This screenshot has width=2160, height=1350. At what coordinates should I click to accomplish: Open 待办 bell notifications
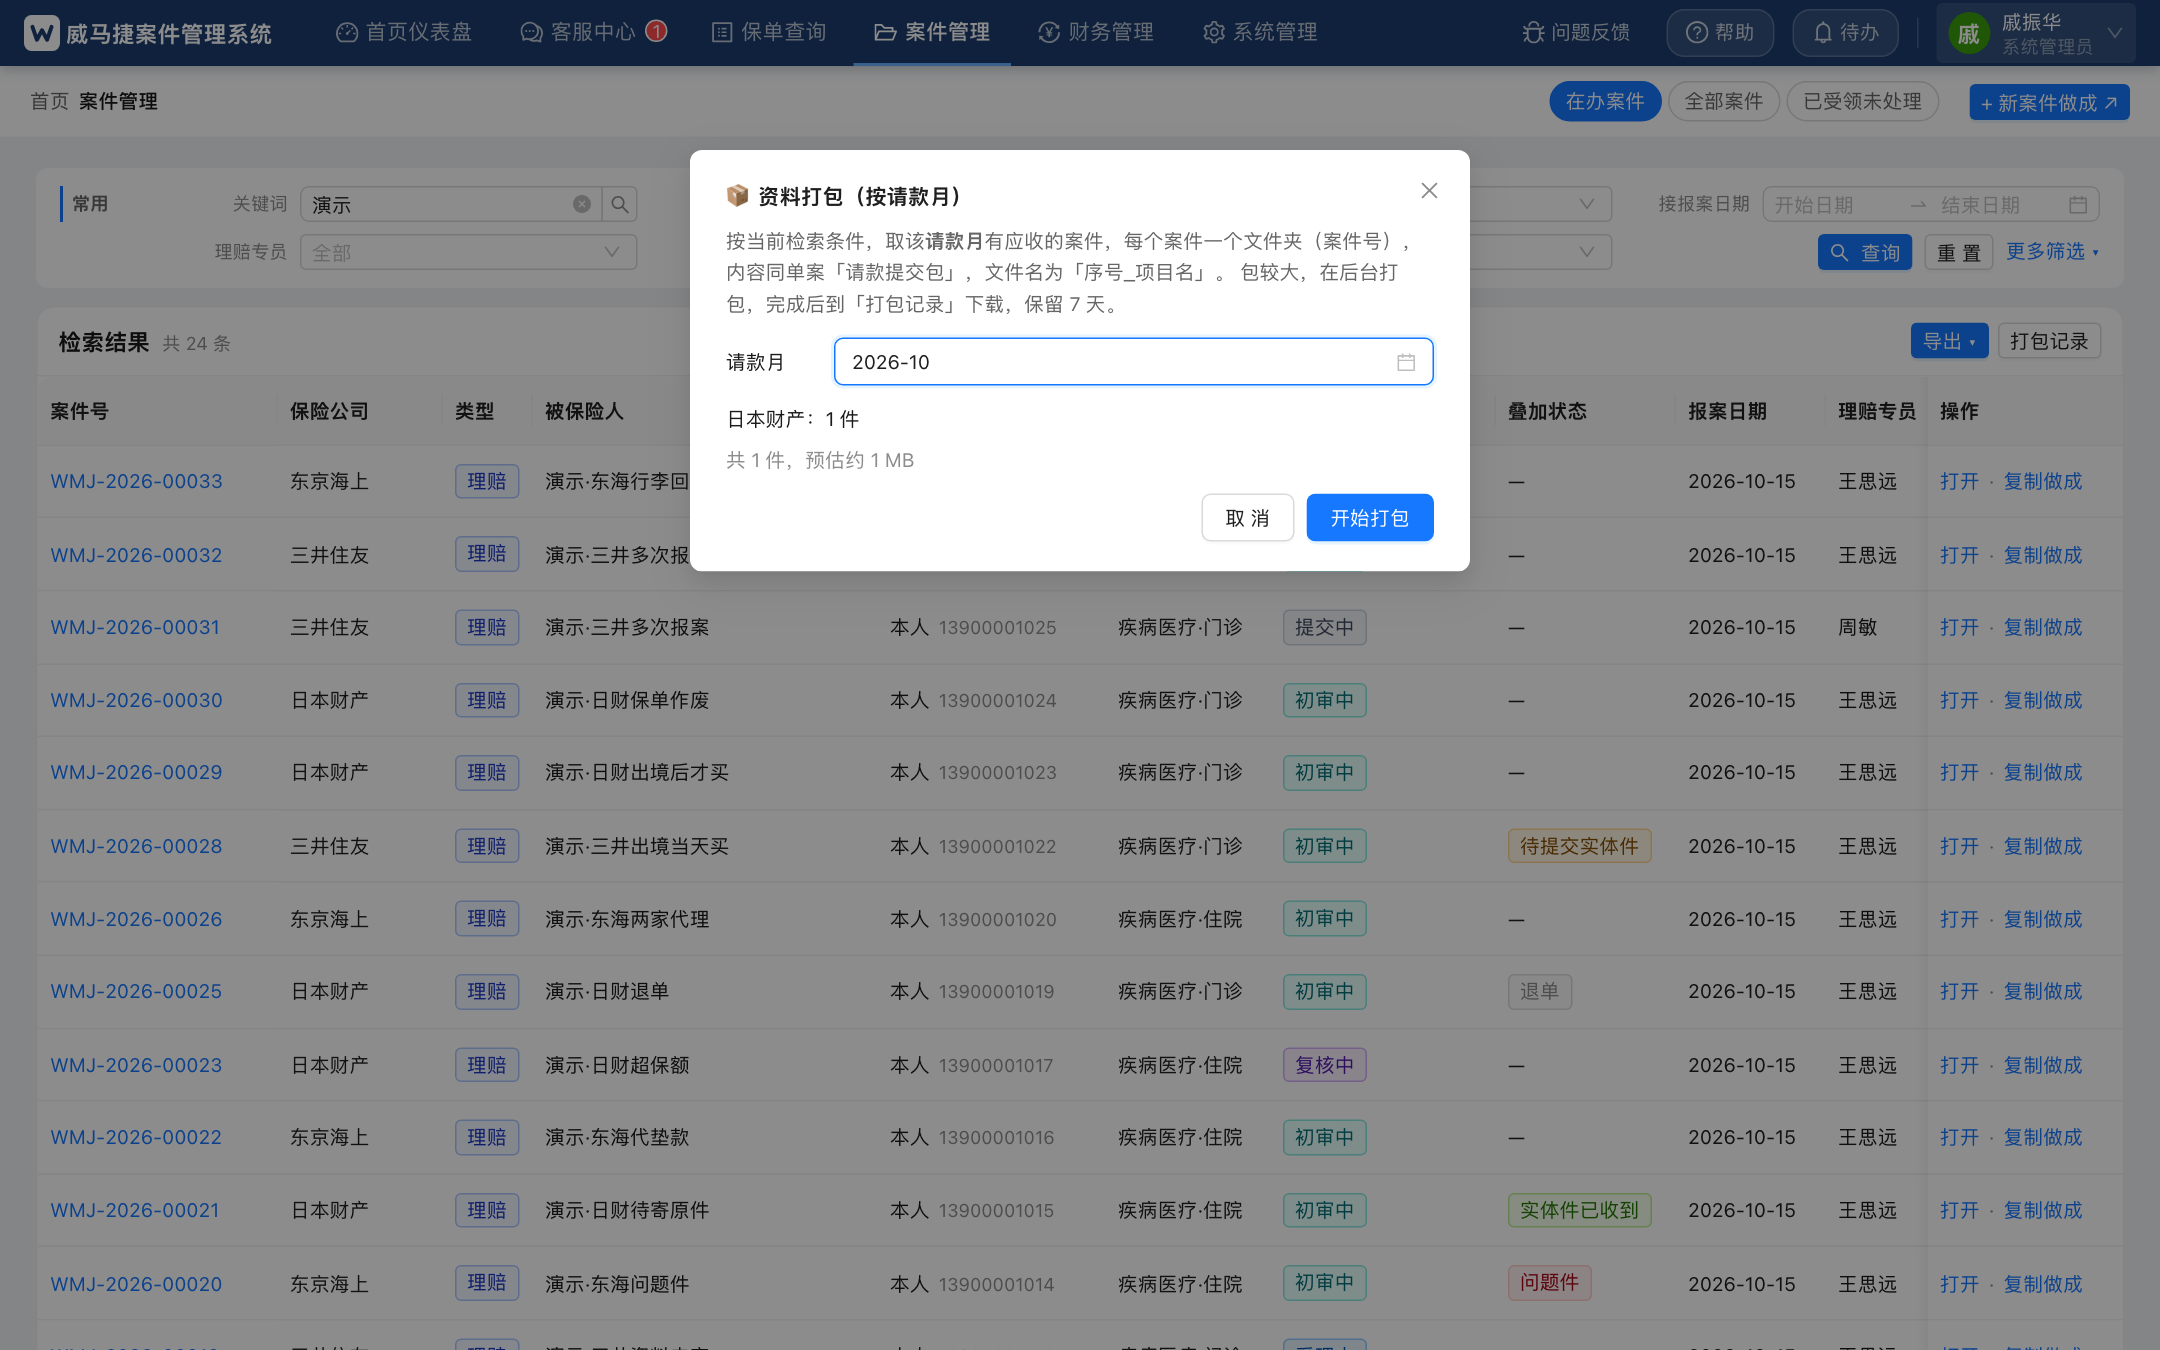pyautogui.click(x=1846, y=33)
